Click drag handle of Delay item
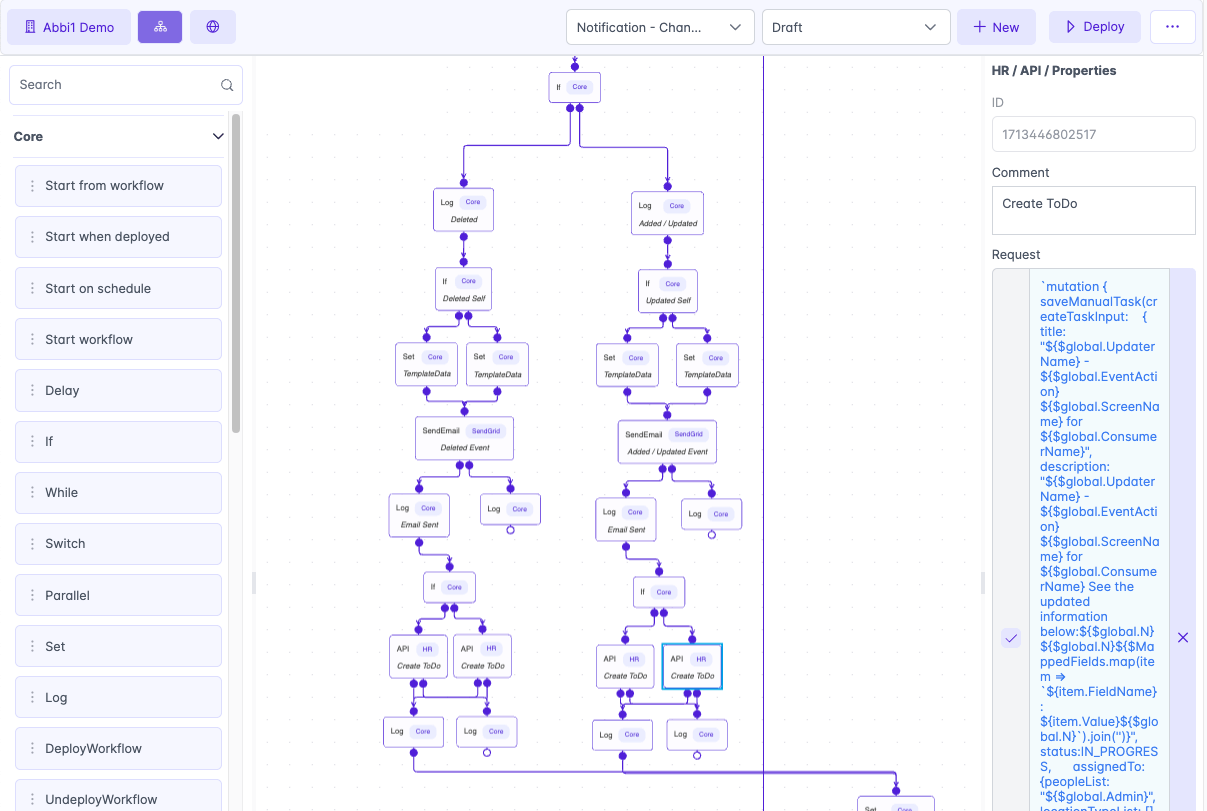 tap(32, 391)
